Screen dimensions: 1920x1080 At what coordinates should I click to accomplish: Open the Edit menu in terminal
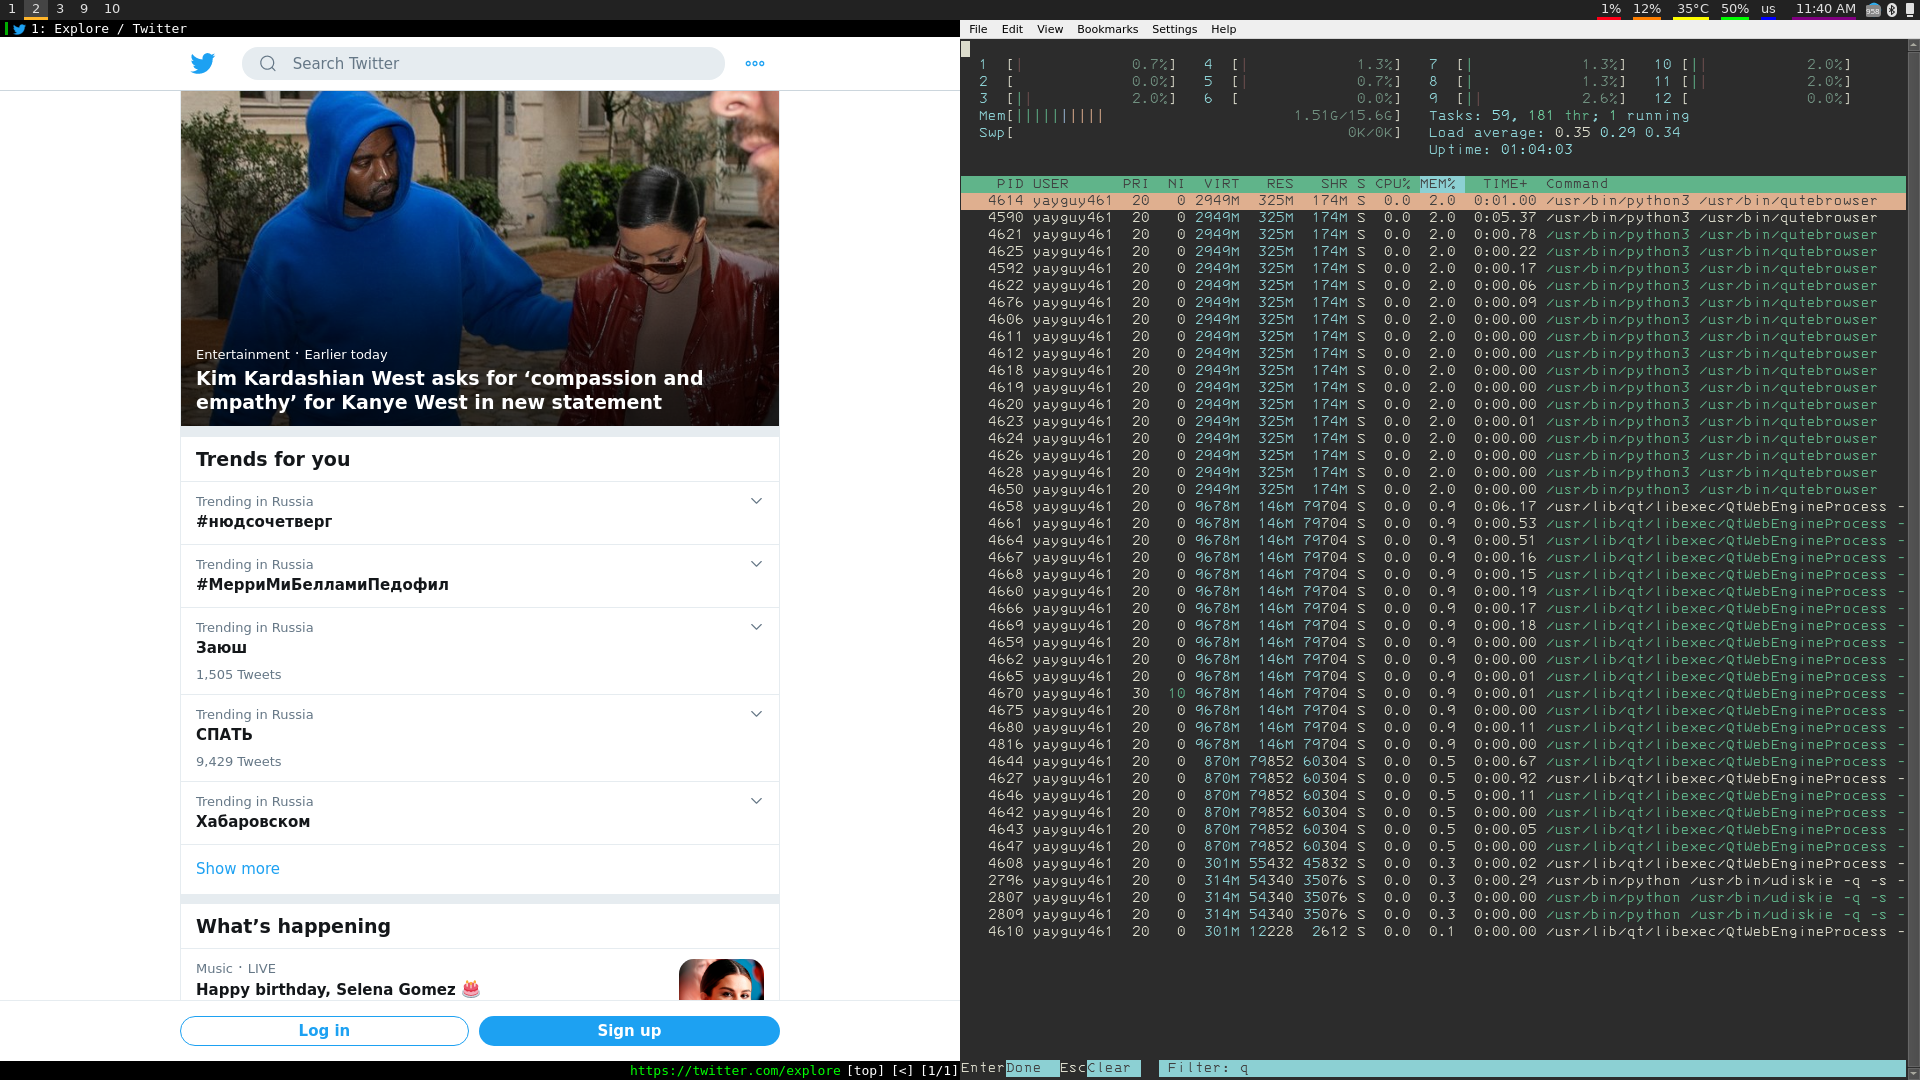(1012, 29)
